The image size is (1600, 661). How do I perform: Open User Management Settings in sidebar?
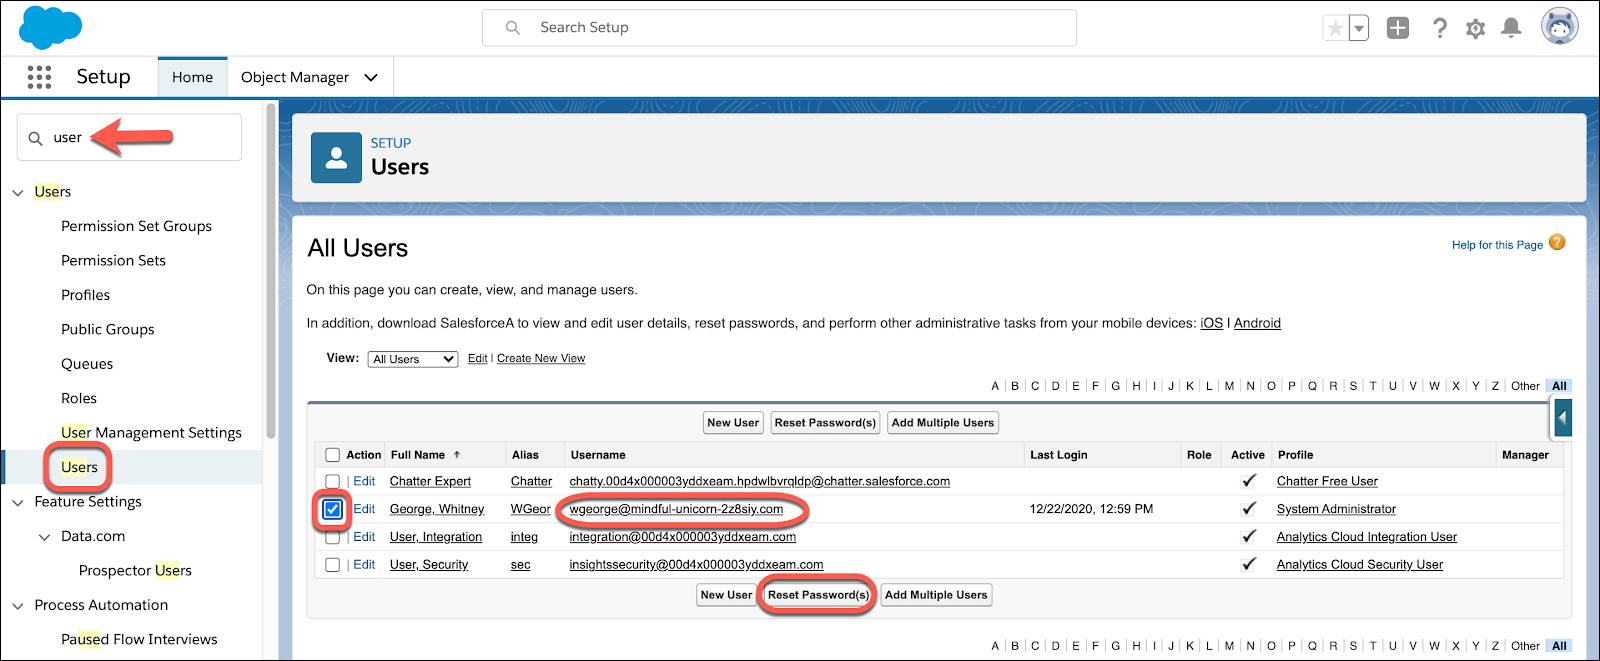coord(151,433)
